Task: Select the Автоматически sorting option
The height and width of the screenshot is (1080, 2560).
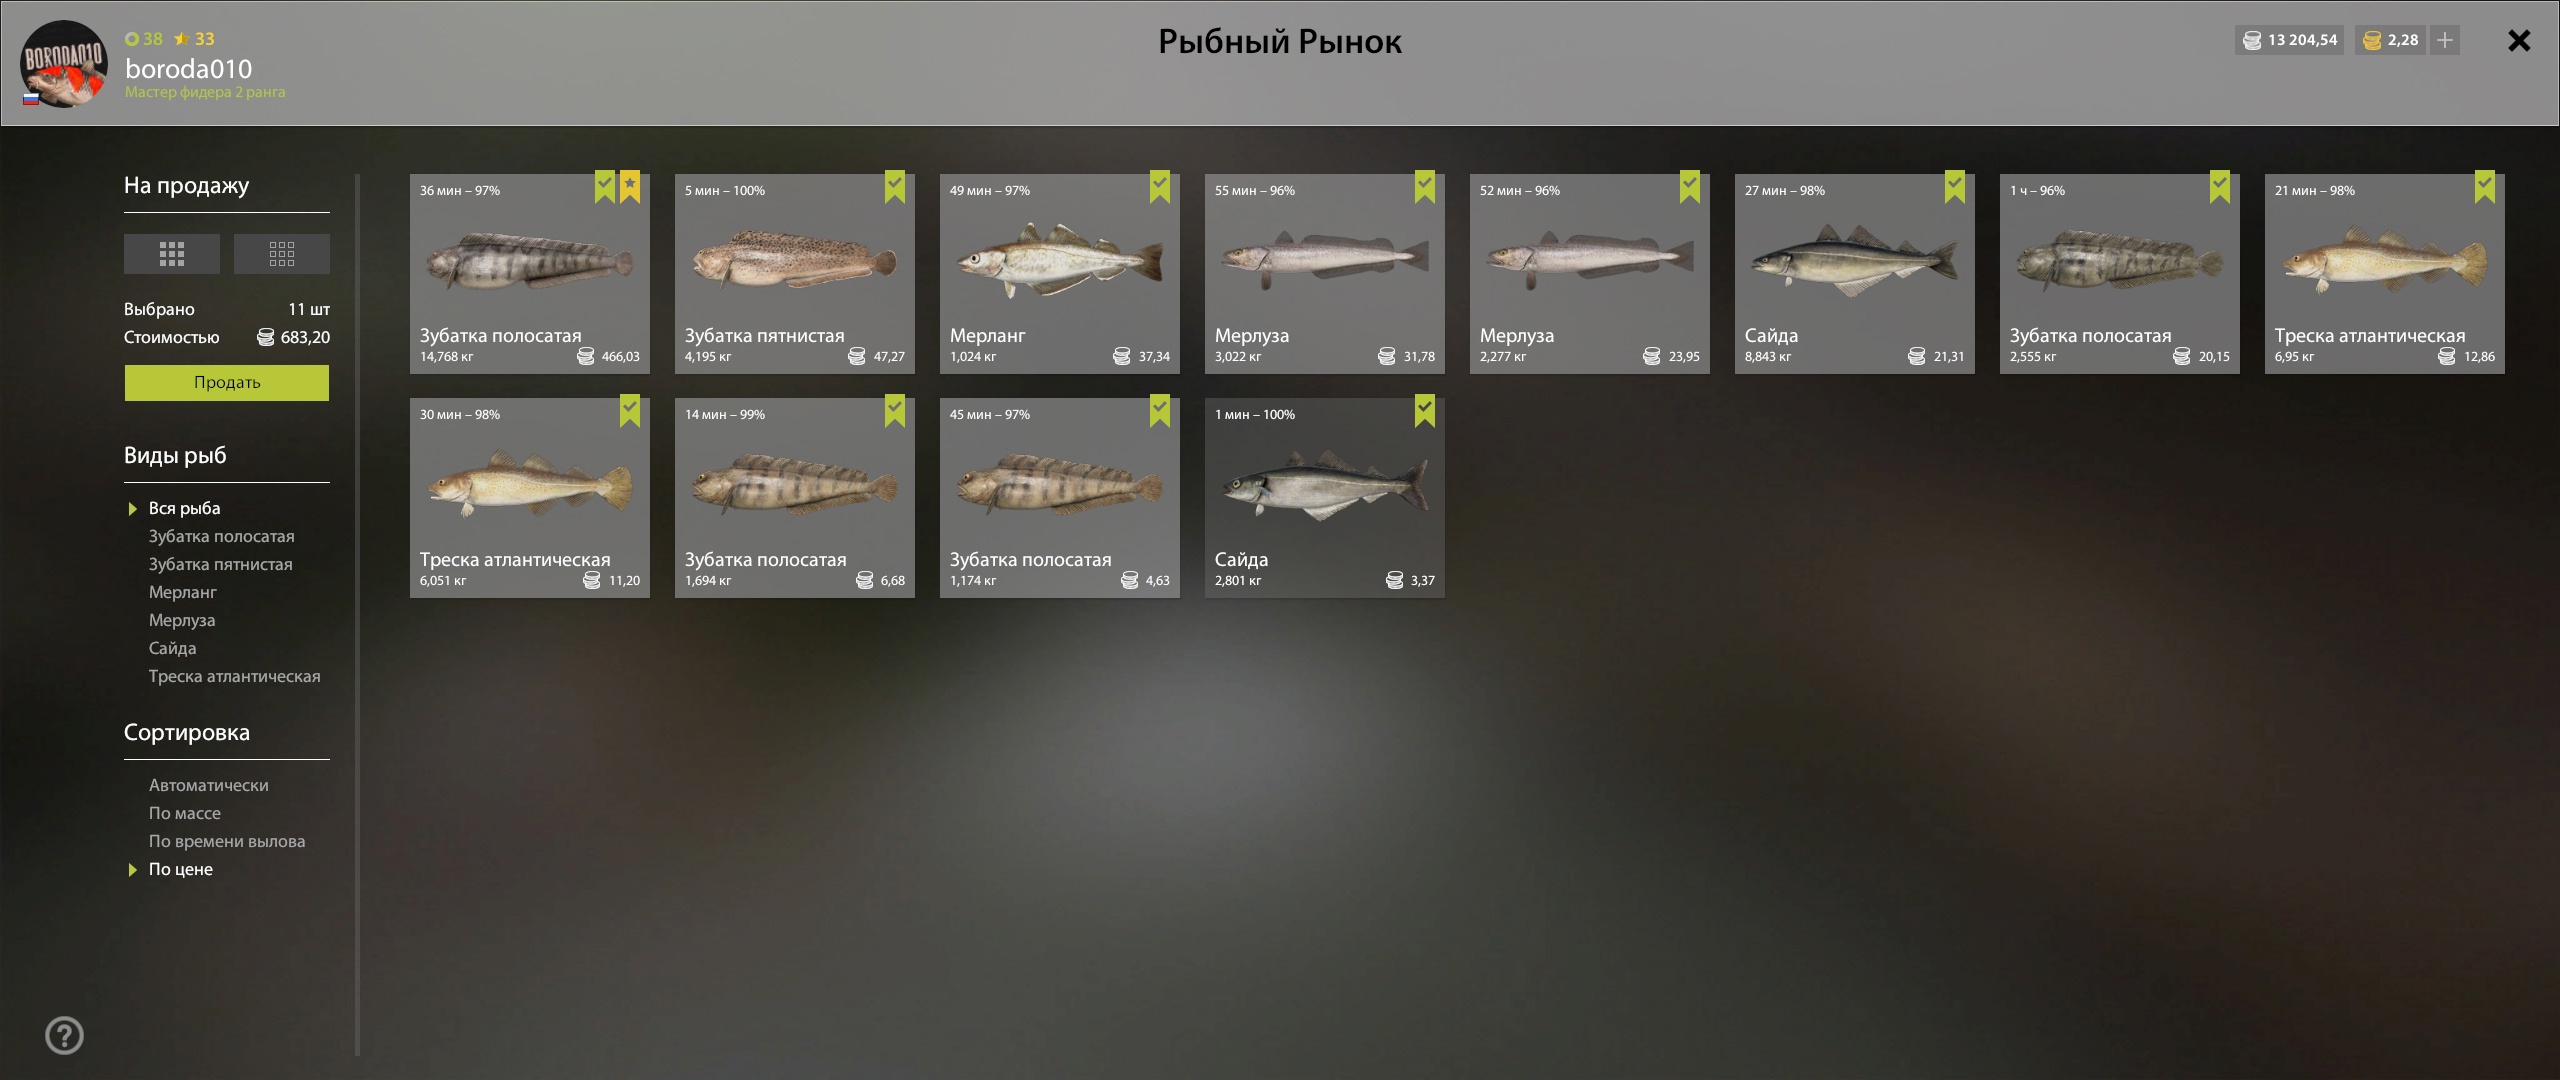Action: (x=209, y=785)
